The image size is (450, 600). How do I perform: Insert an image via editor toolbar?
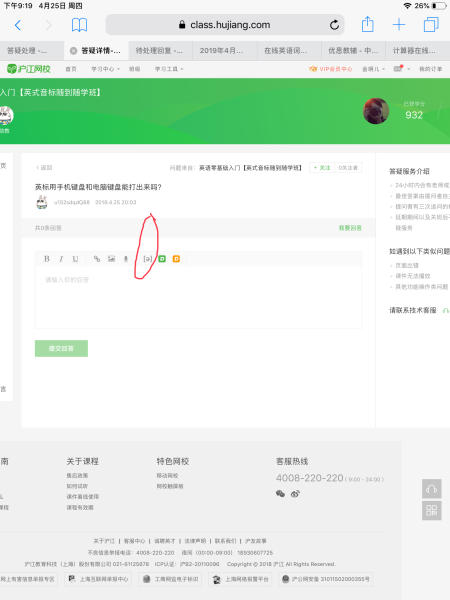click(x=111, y=259)
